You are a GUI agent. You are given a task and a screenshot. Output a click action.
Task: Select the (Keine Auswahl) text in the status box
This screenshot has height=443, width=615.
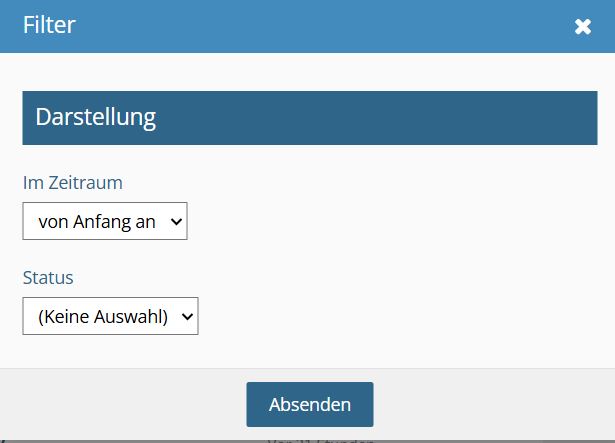click(102, 317)
